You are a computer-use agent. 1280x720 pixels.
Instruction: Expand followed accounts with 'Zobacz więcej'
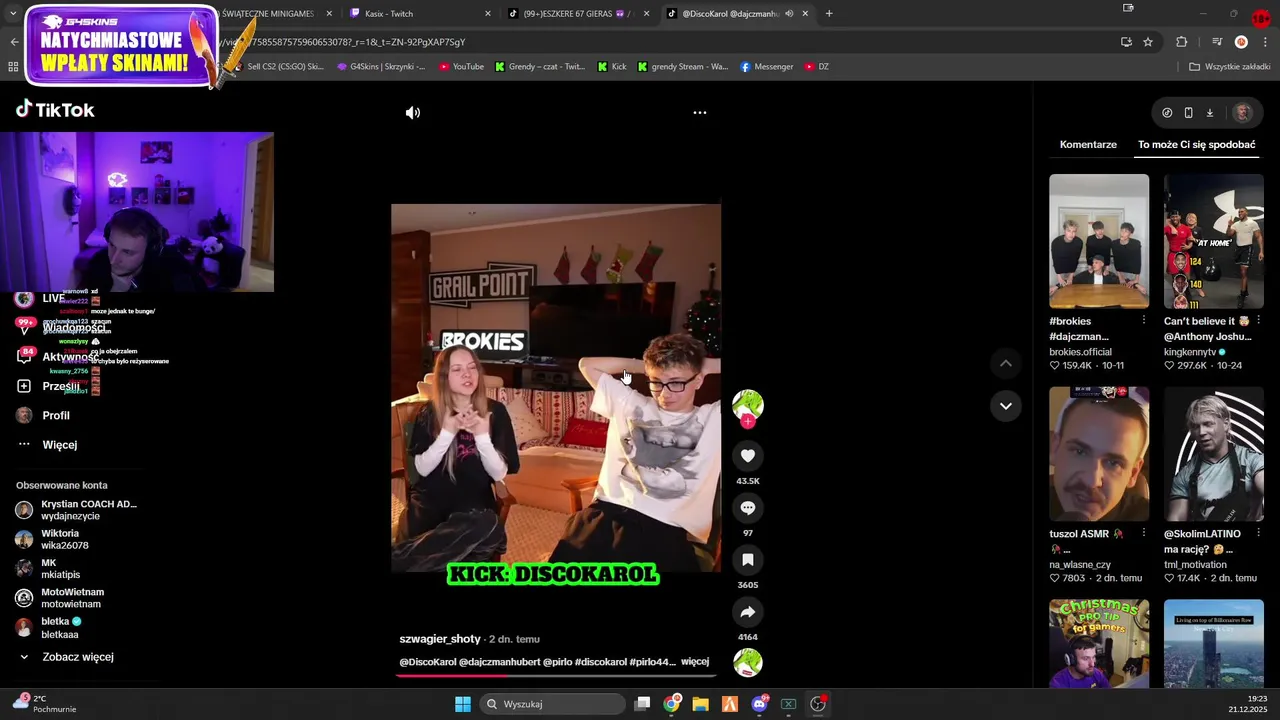click(x=67, y=657)
